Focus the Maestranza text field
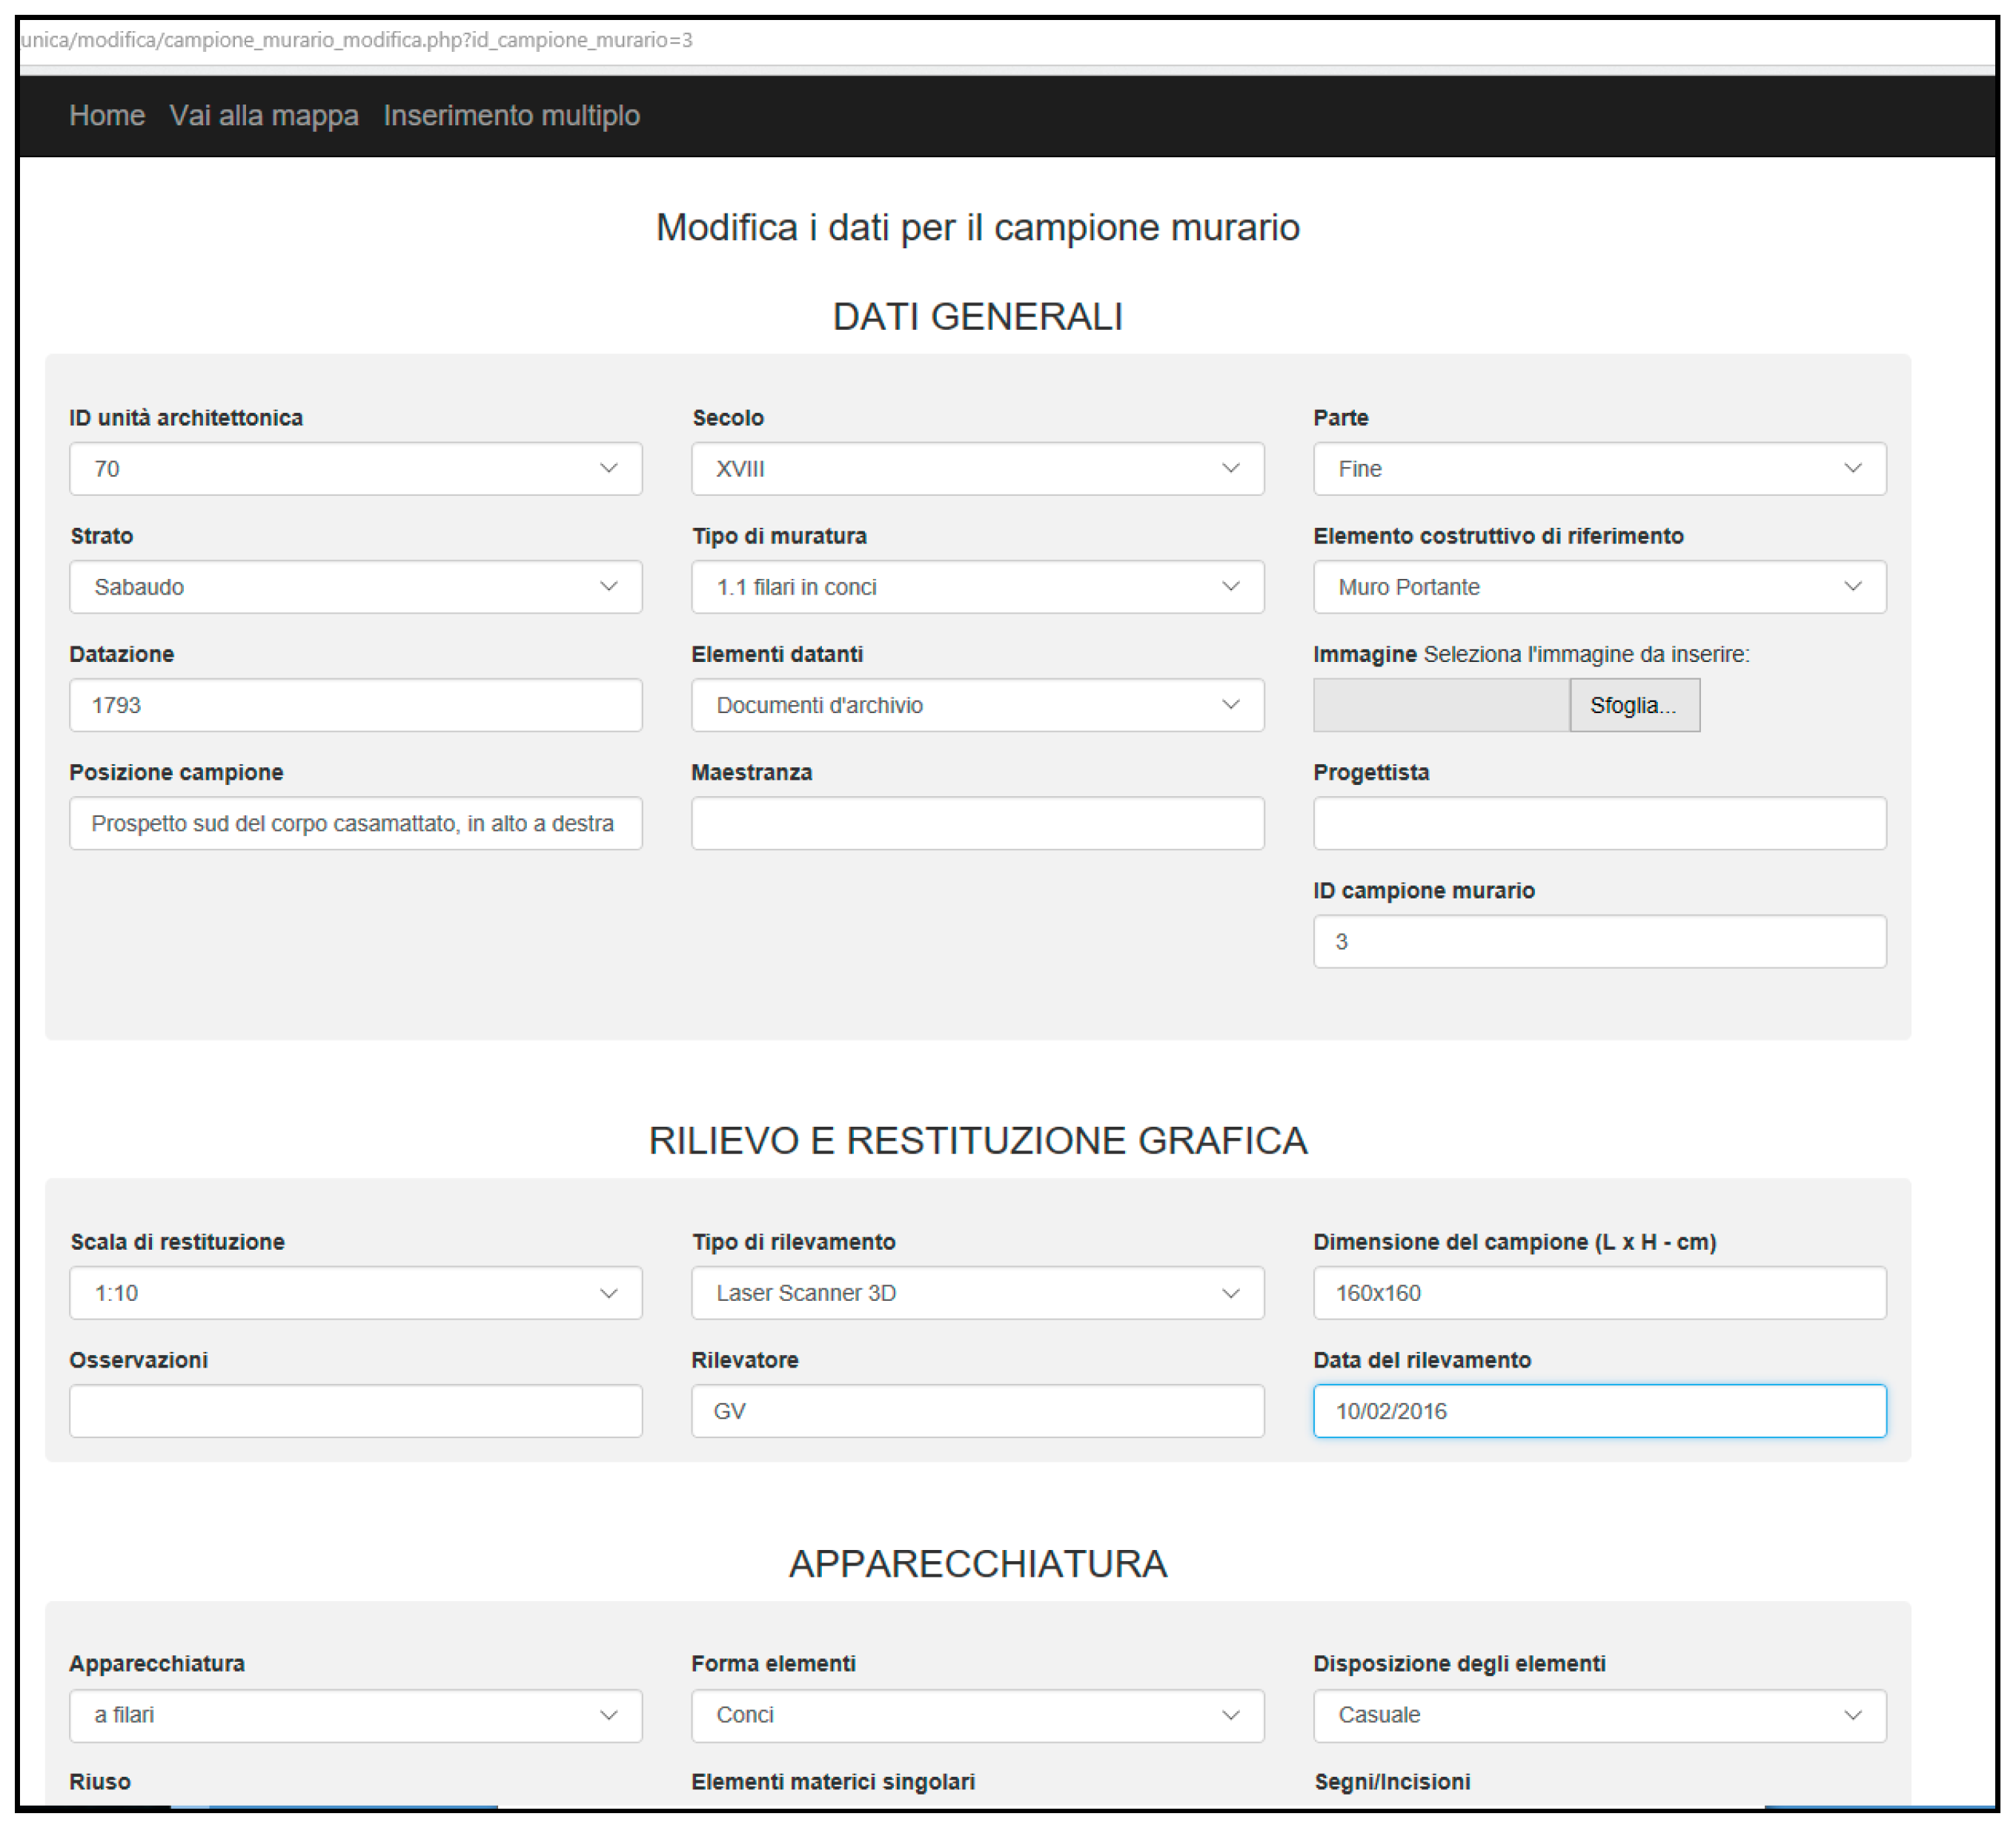This screenshot has width=2016, height=1825. pos(977,823)
